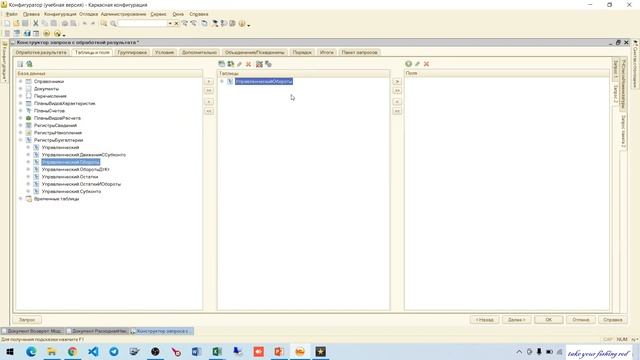Expand the Документы tree node
The height and width of the screenshot is (360, 640).
click(20, 89)
